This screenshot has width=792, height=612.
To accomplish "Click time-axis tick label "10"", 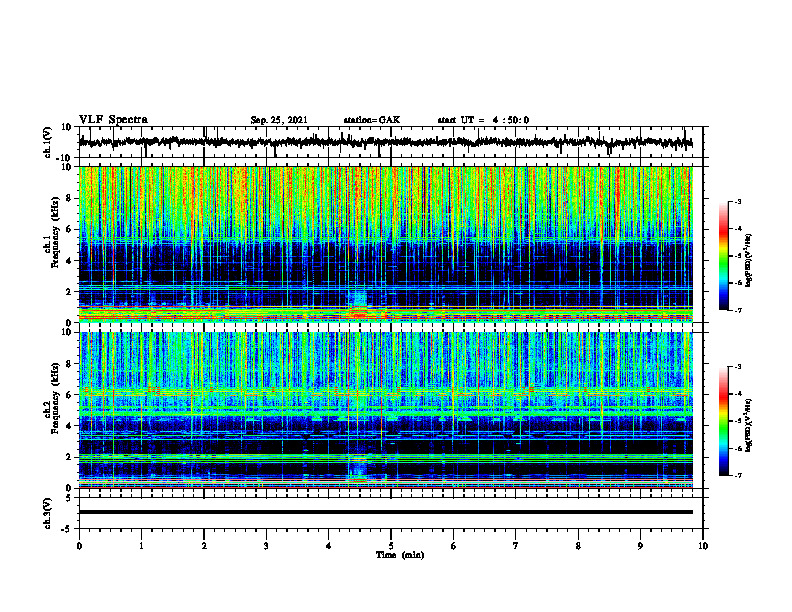I will pos(703,546).
